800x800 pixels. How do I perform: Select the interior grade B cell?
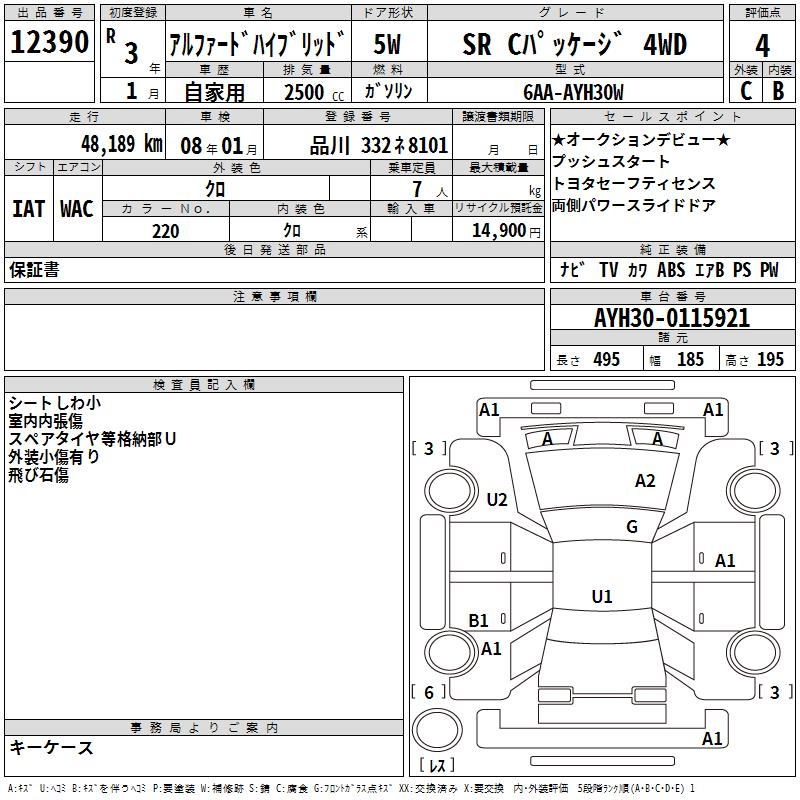[x=779, y=91]
